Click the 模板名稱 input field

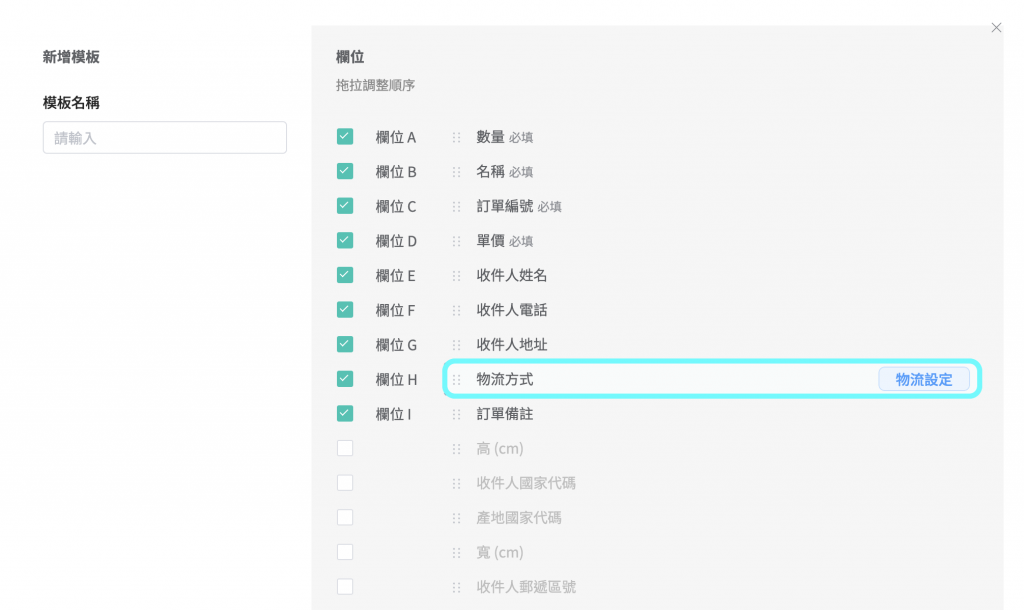pyautogui.click(x=165, y=138)
